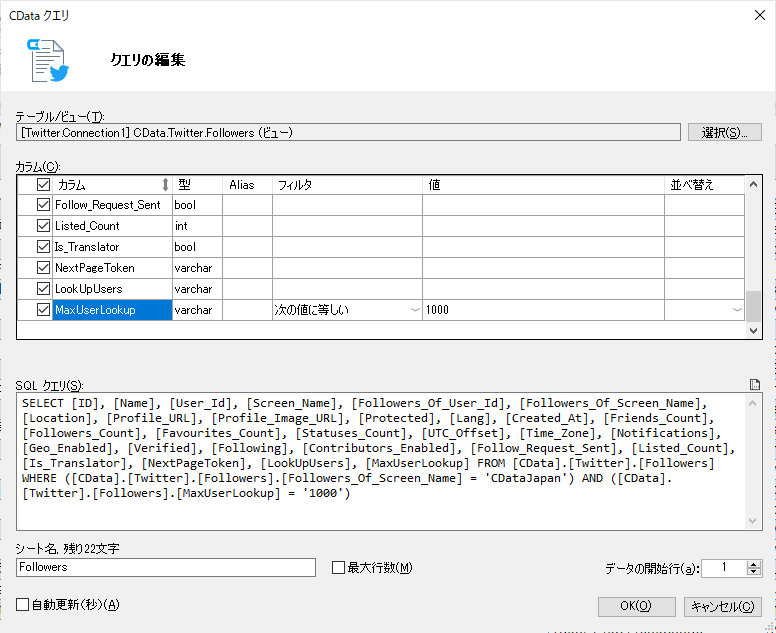The image size is (776, 633).
Task: Select the LookUpUsers column name cell
Action: pos(112,289)
